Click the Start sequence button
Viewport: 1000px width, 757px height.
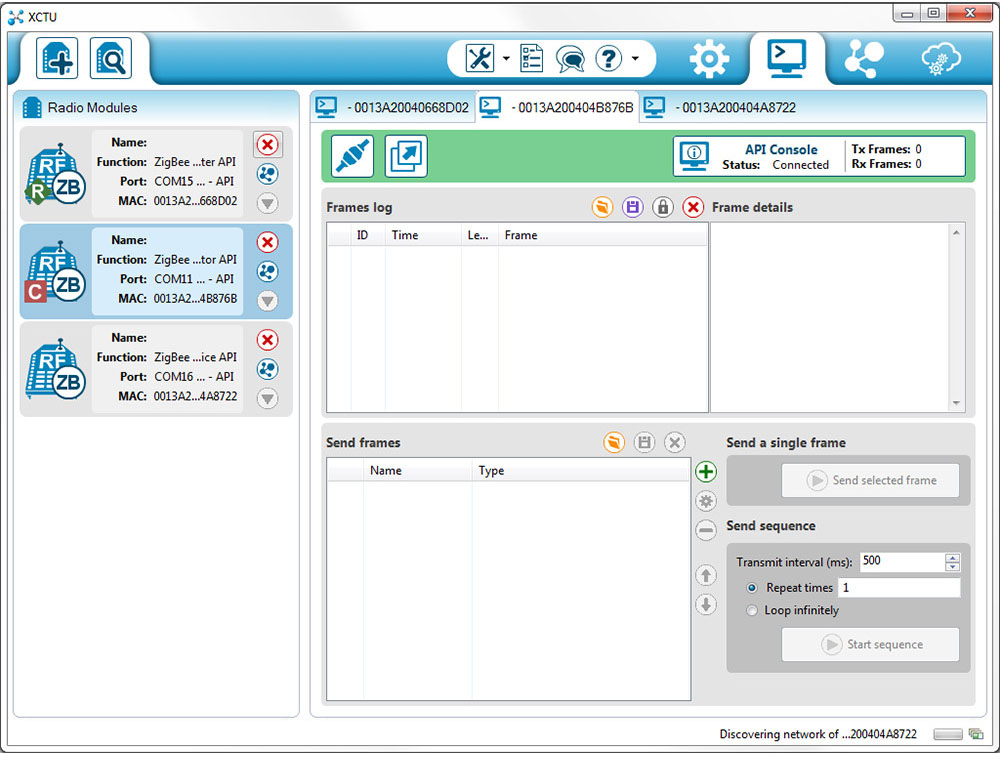click(x=871, y=645)
